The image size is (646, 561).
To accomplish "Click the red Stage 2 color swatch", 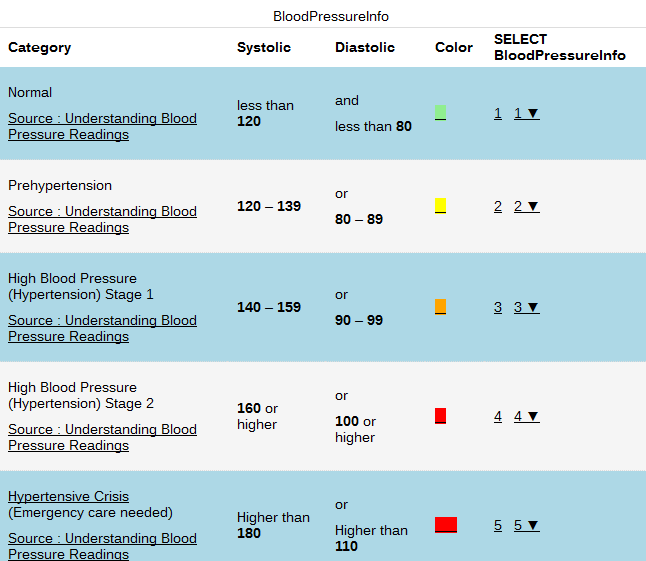I will pos(440,416).
